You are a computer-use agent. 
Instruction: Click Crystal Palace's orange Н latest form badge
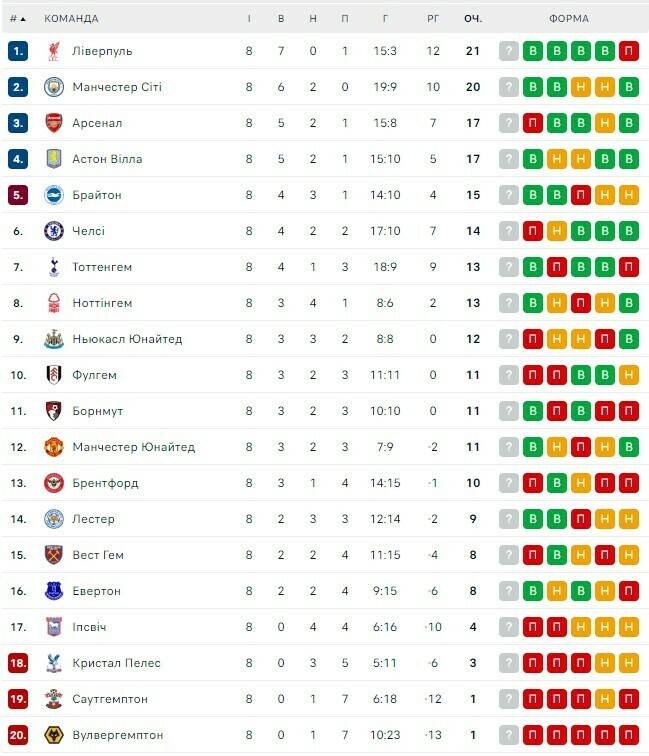coord(629,663)
